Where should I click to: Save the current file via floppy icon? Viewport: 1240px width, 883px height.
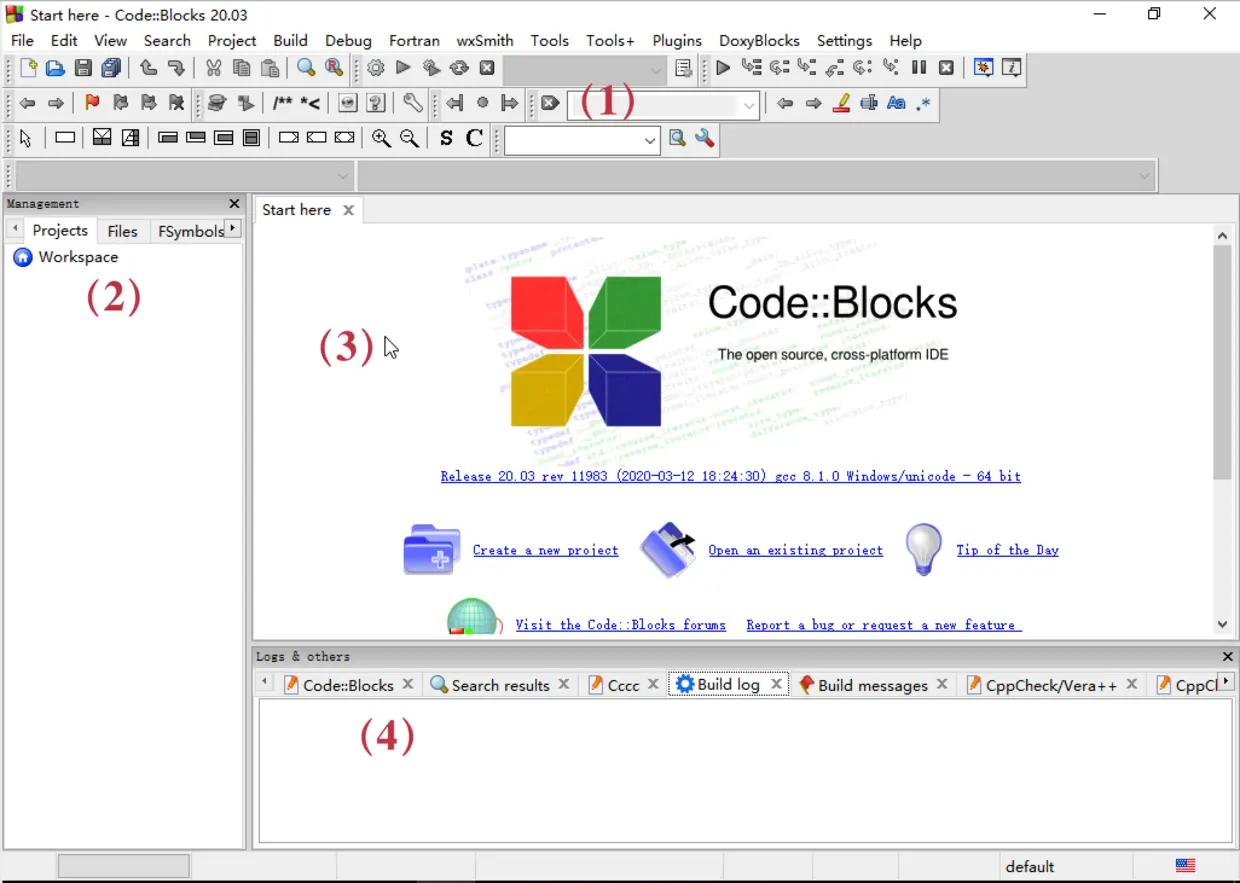tap(83, 68)
